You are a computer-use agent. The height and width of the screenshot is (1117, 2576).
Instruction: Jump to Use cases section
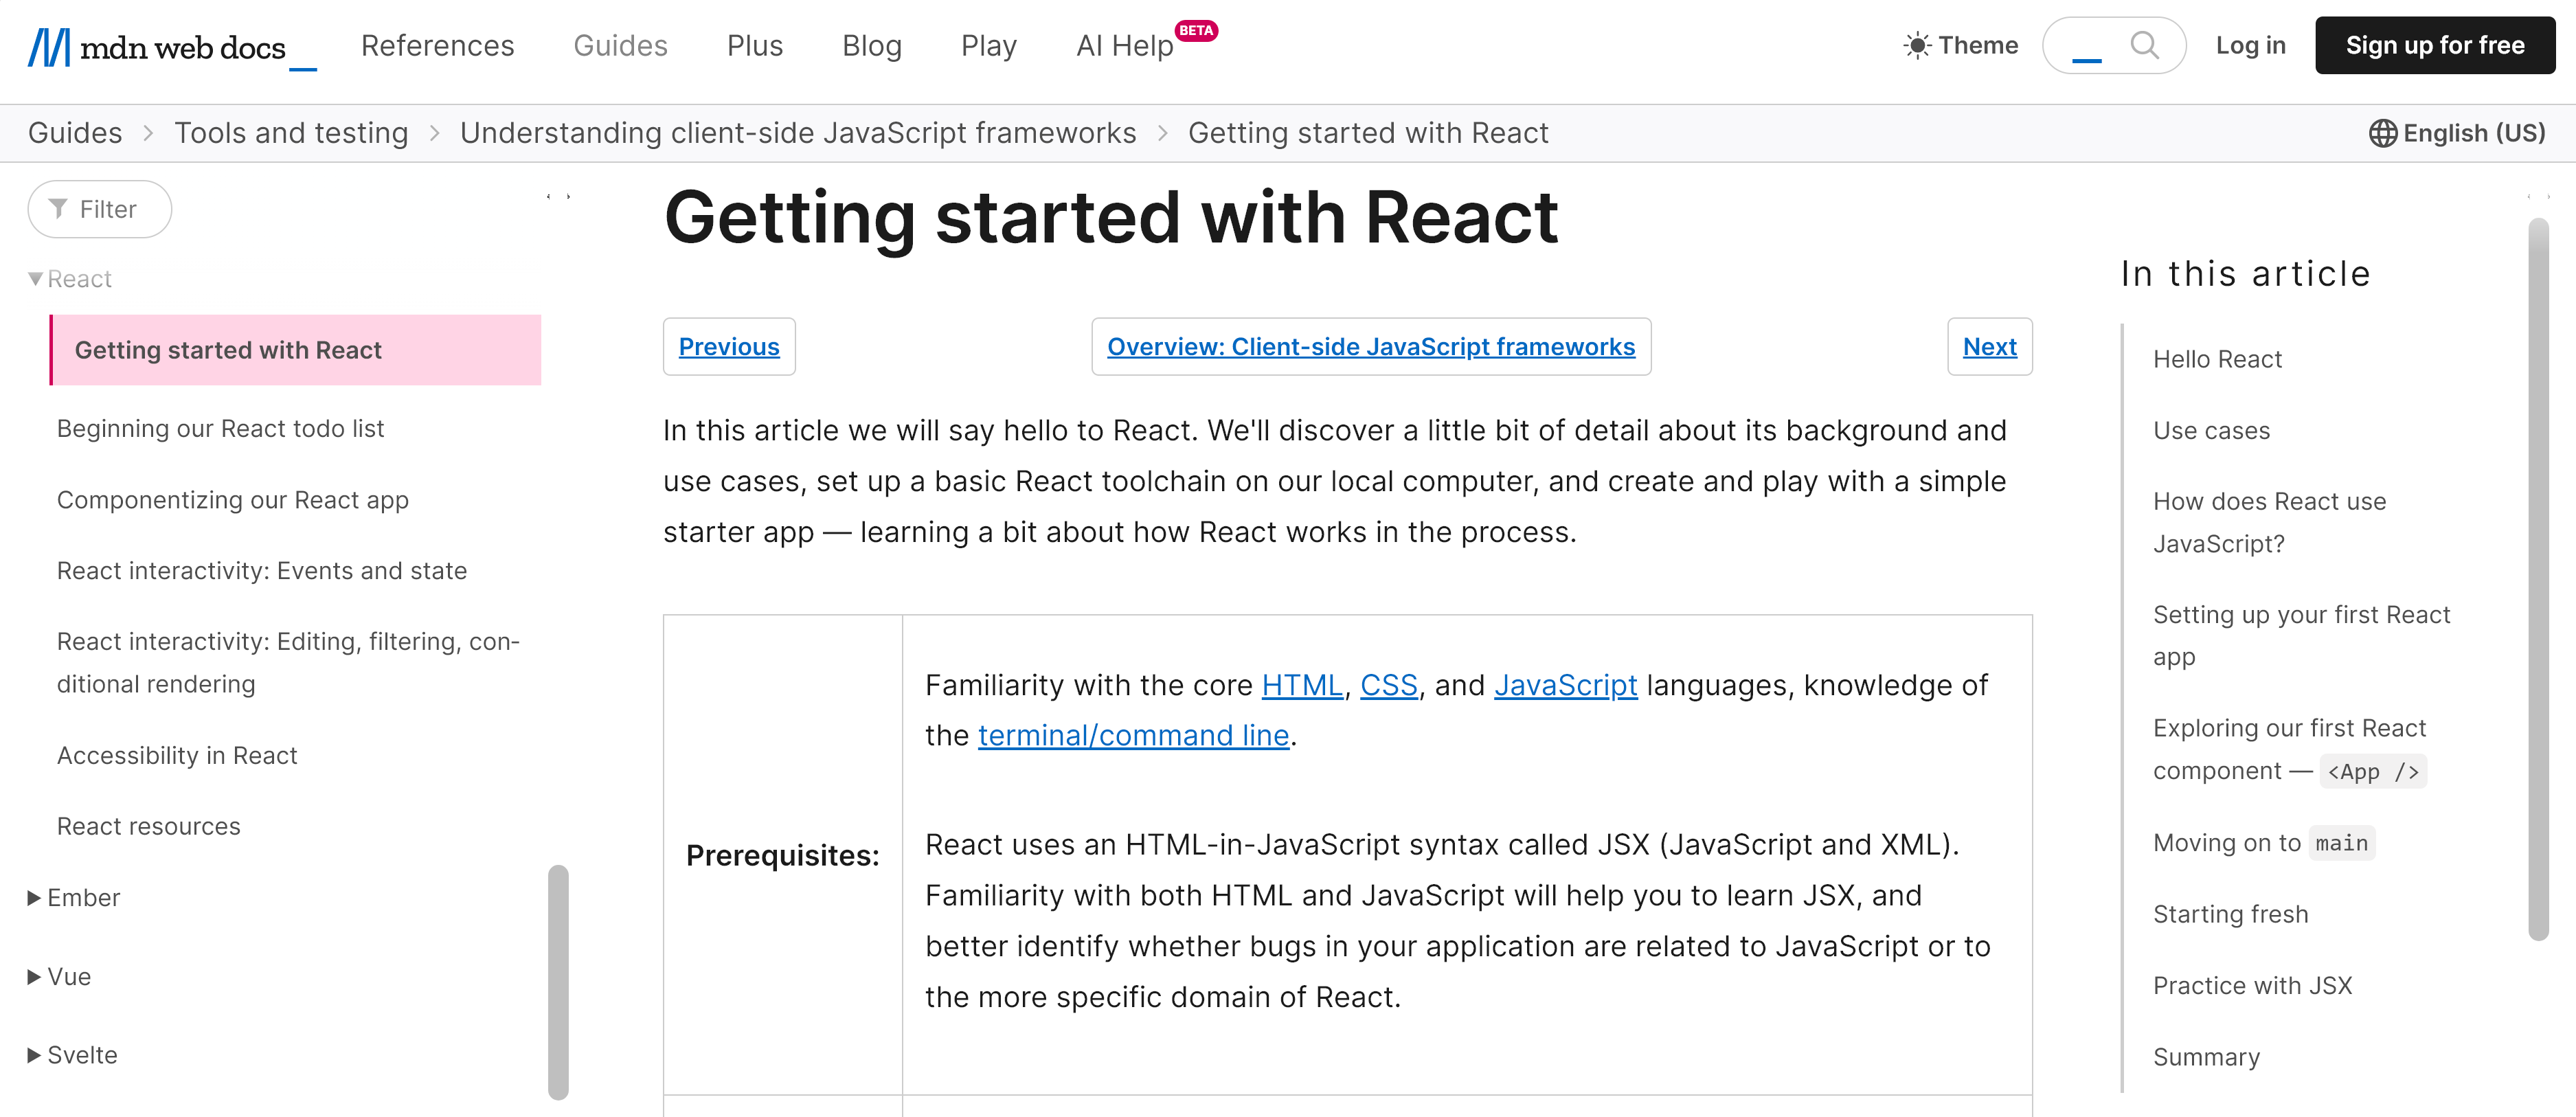point(2211,431)
